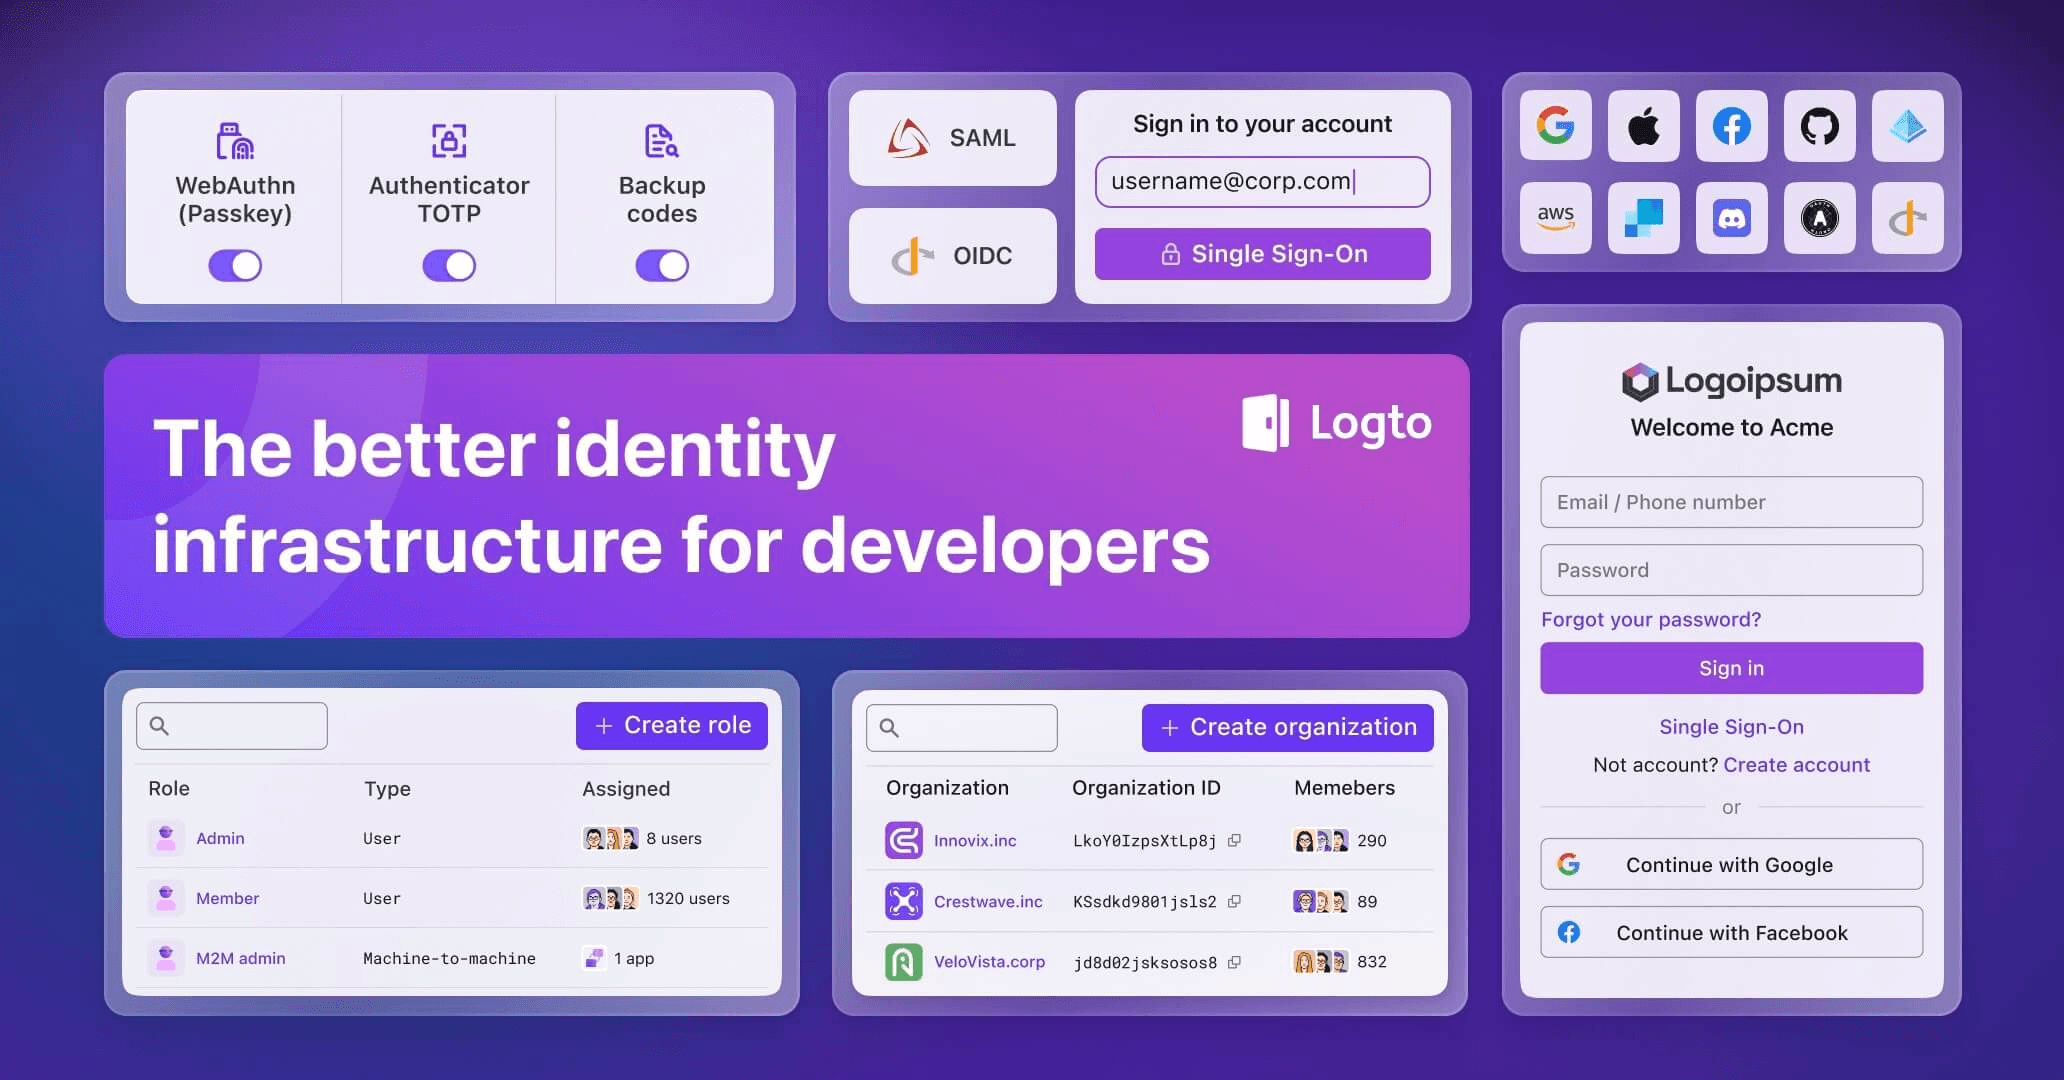
Task: Click the Innovix.inc member avatars
Action: tap(1321, 841)
